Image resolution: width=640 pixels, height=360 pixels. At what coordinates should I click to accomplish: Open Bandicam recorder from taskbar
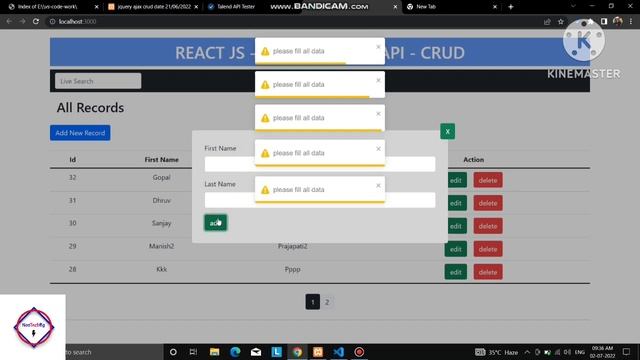(359, 352)
